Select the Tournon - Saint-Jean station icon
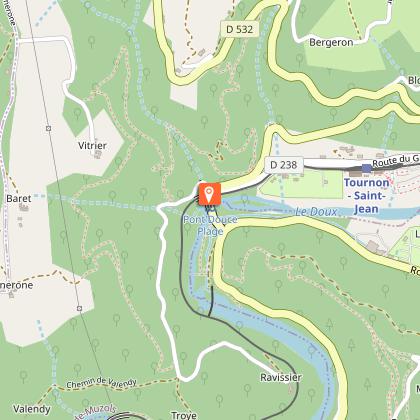 click(x=367, y=168)
